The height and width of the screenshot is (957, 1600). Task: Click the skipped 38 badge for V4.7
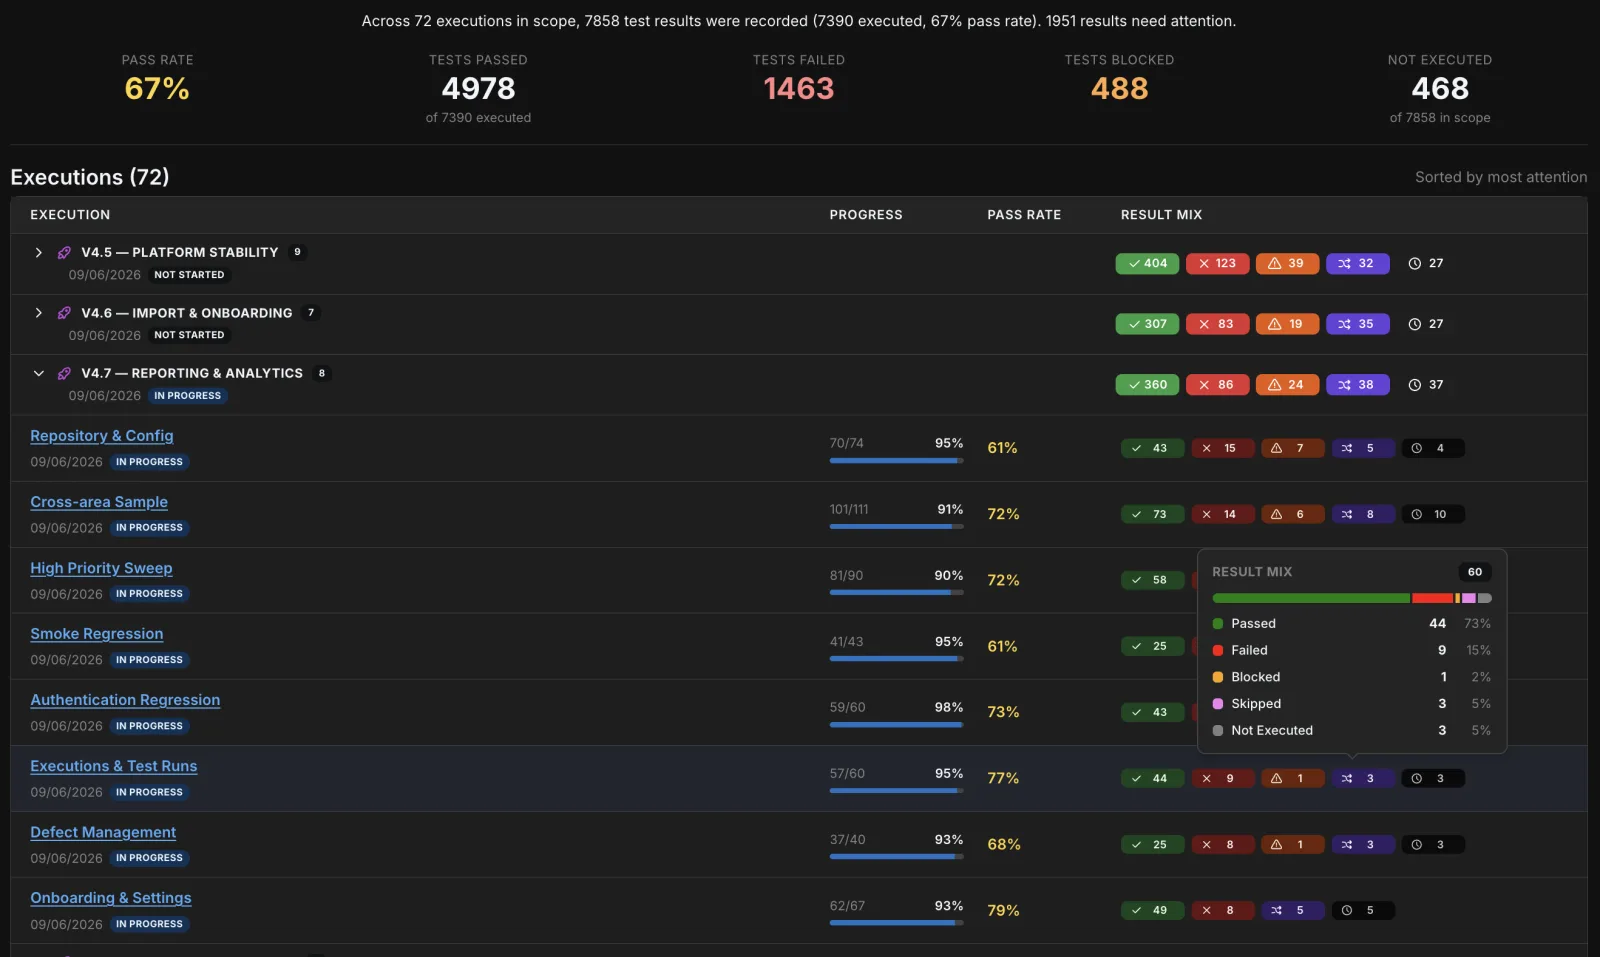(x=1357, y=385)
